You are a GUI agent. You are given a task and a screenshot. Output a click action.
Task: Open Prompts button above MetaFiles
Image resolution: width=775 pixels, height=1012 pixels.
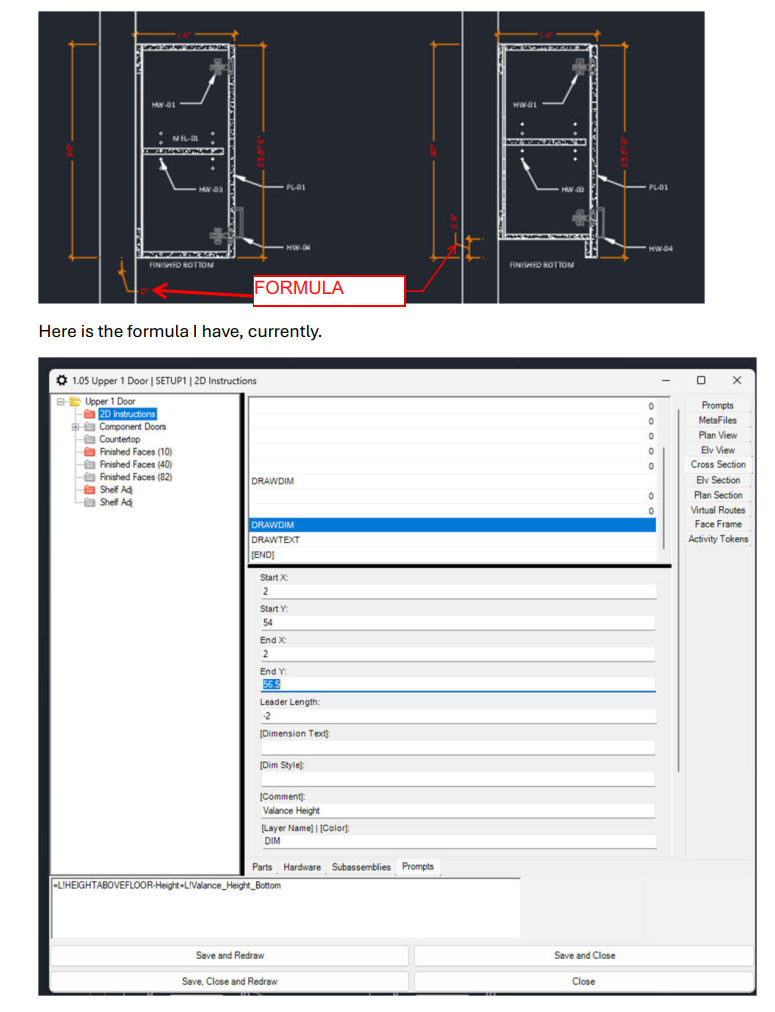[x=718, y=405]
